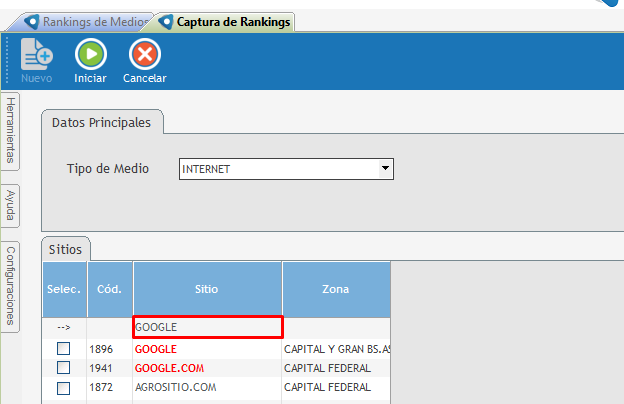This screenshot has width=624, height=404.
Task: Select the Datos Principales tab
Action: point(101,122)
